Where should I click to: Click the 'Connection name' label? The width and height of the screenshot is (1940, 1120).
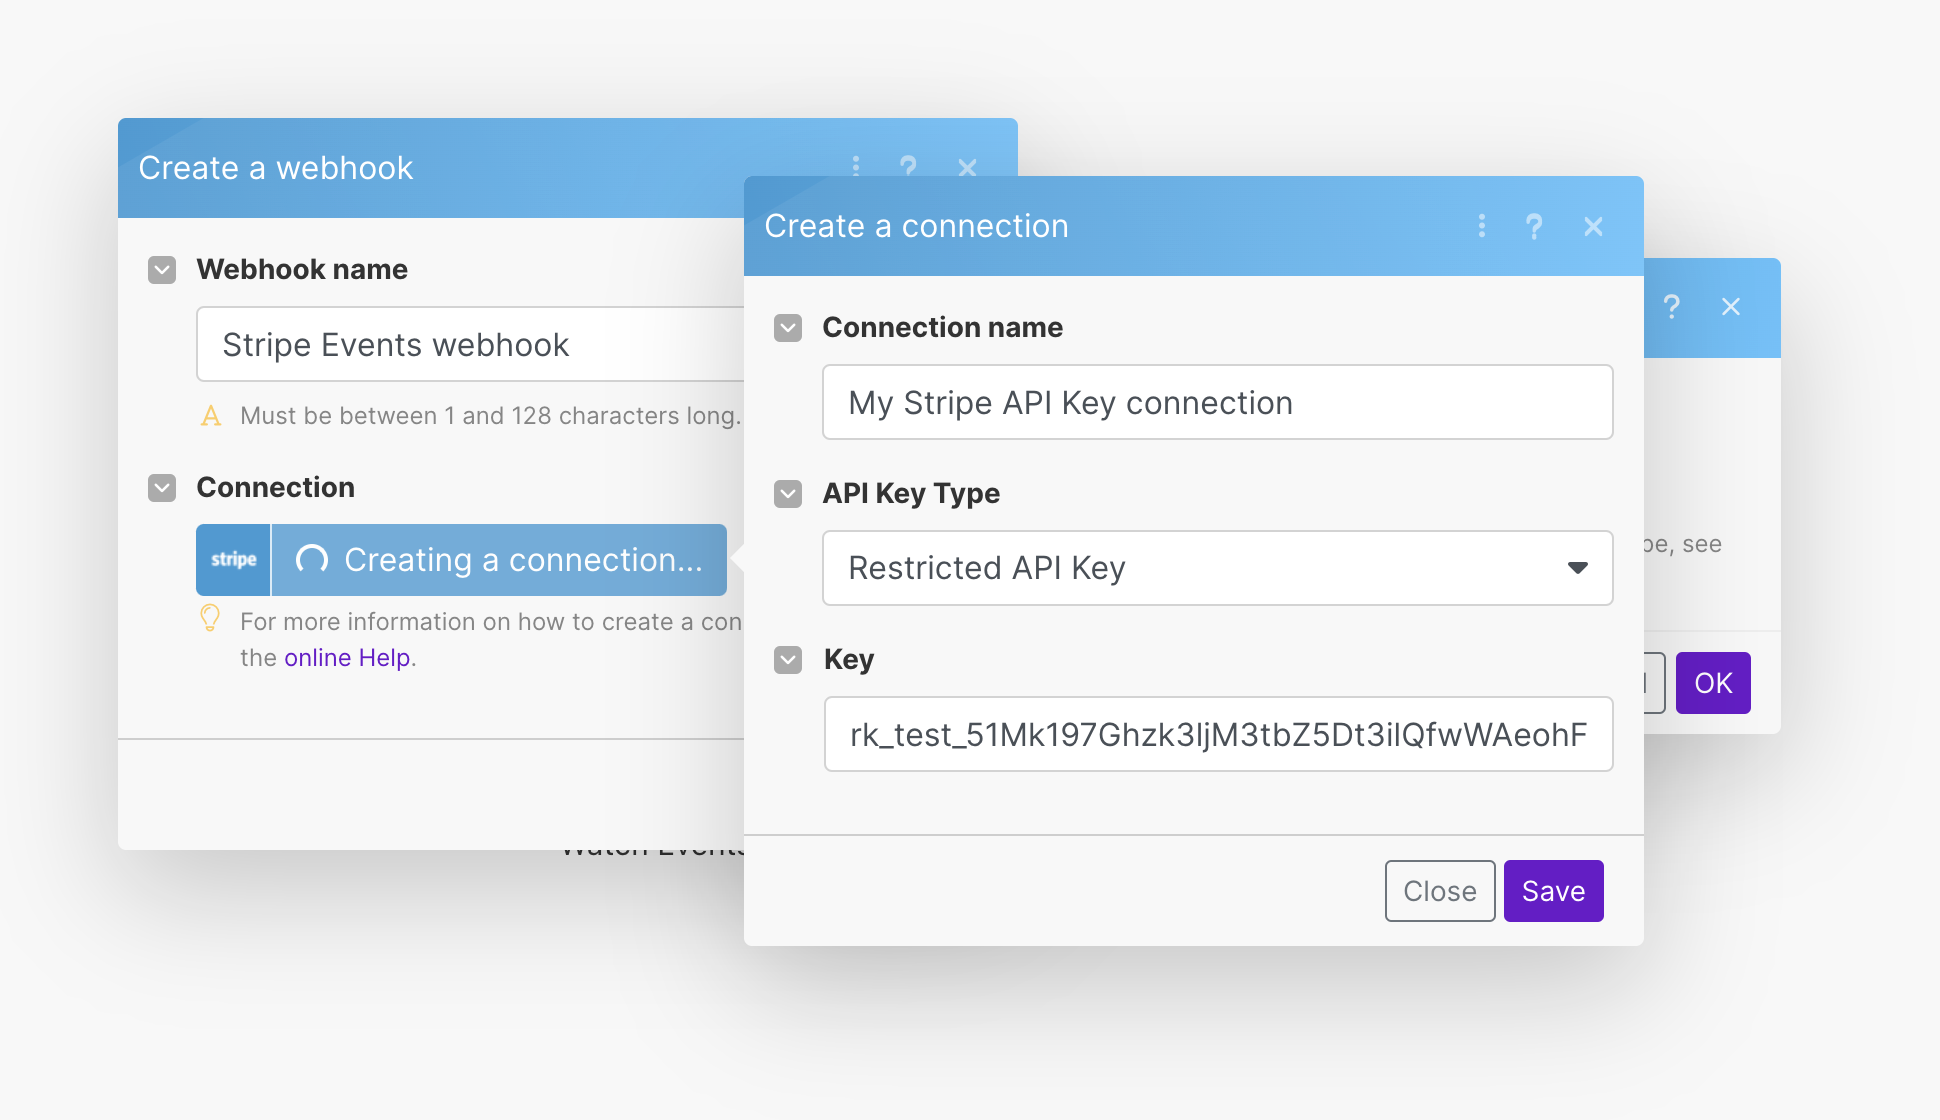click(942, 328)
